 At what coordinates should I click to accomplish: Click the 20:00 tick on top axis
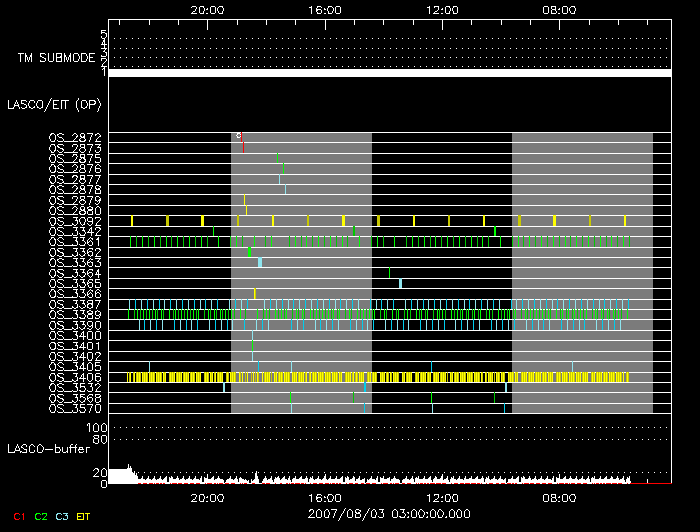tap(207, 9)
